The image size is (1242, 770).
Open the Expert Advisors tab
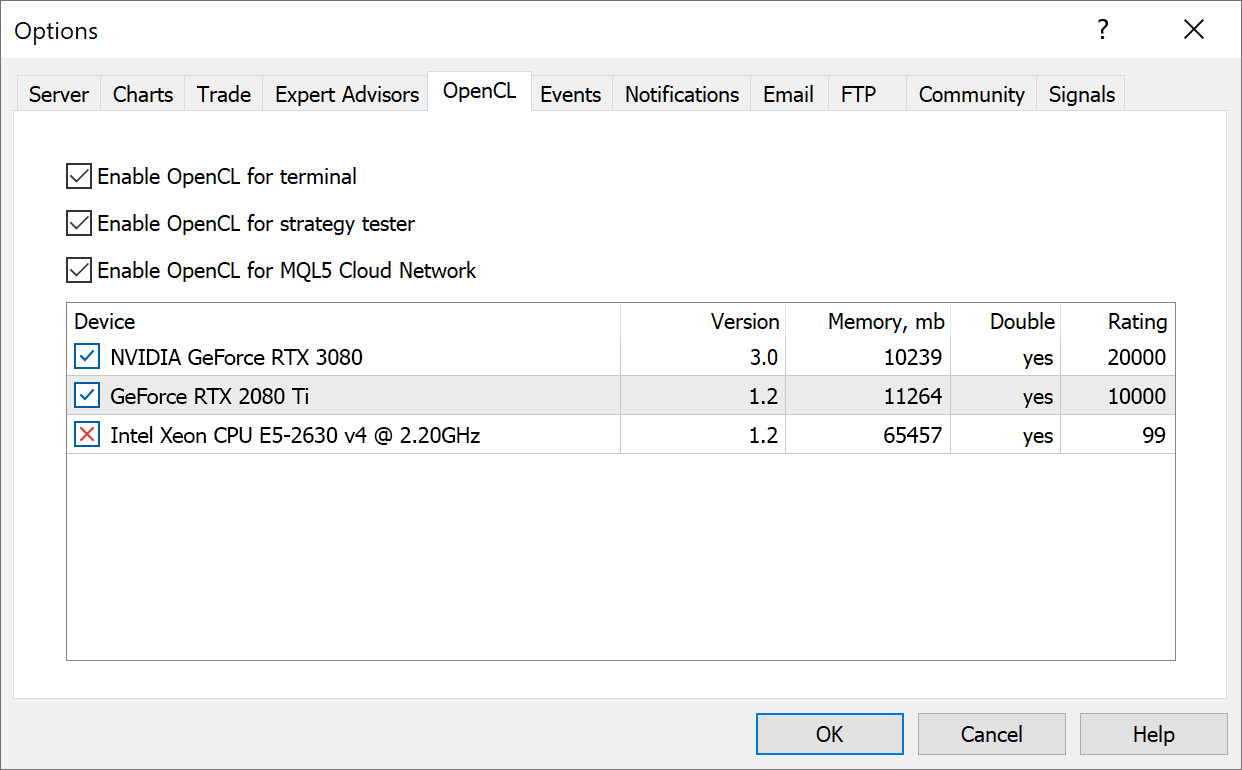(345, 94)
